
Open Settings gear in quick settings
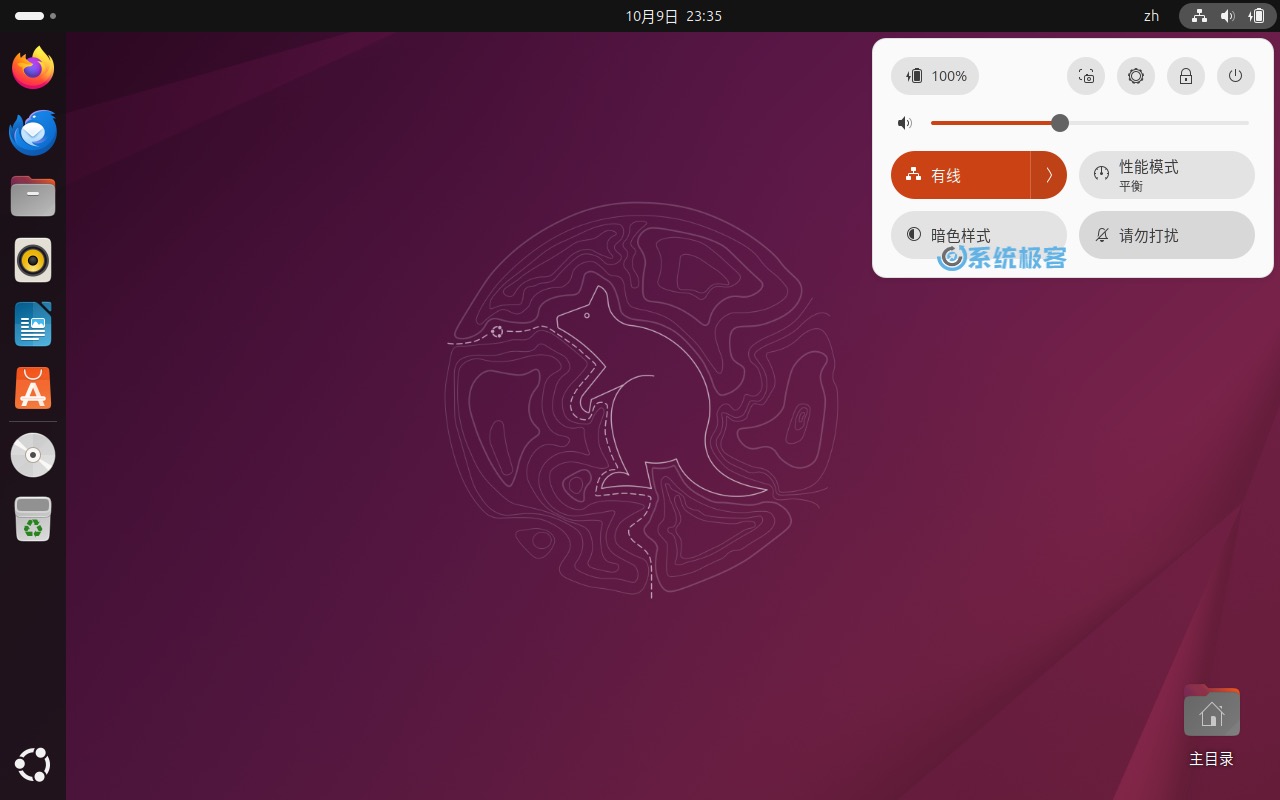(1136, 76)
